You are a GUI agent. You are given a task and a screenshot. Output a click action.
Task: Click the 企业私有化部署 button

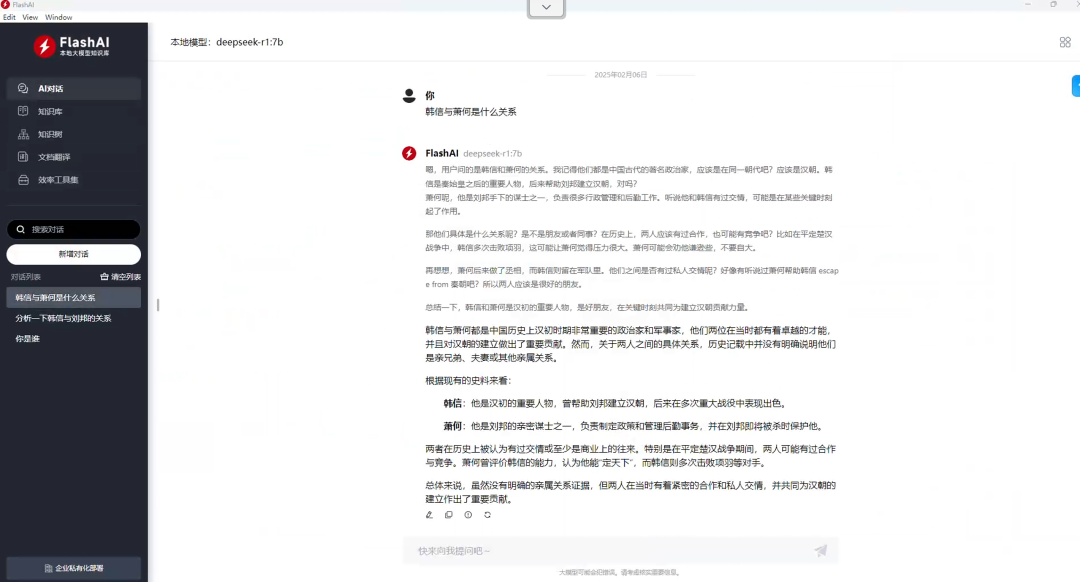pyautogui.click(x=74, y=568)
